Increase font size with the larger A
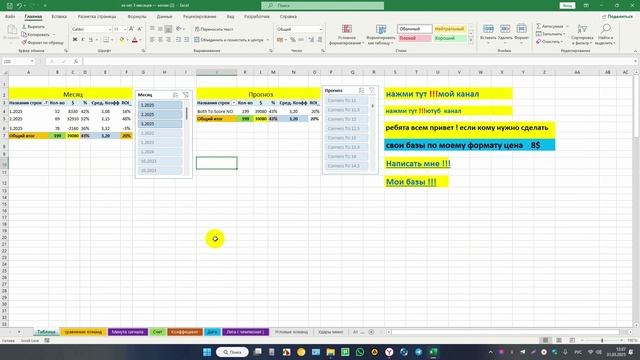This screenshot has width=640, height=360. (131, 29)
